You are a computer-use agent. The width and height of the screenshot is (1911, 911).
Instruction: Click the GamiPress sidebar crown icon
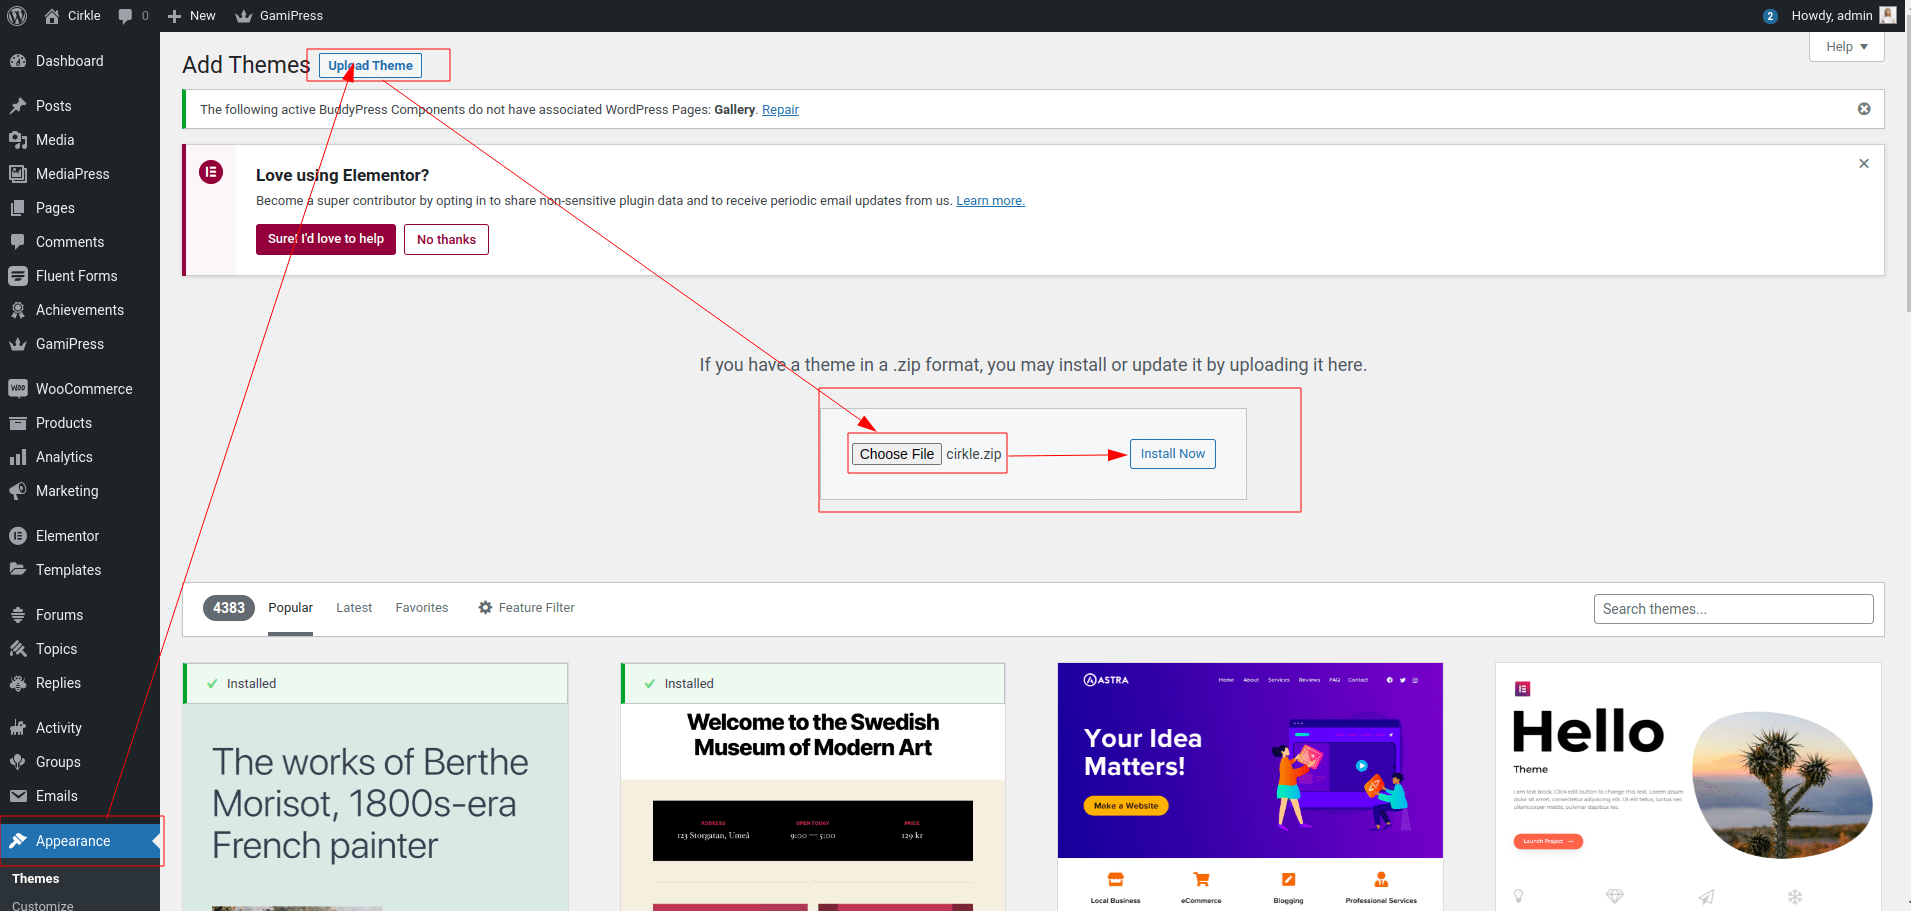[x=18, y=344]
